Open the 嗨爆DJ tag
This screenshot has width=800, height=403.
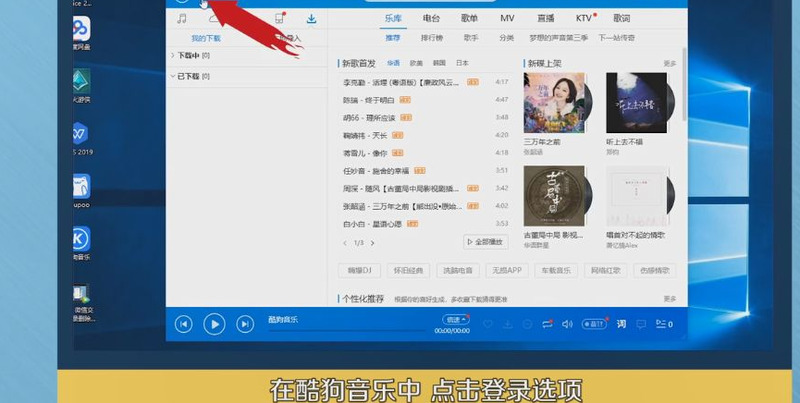coord(360,270)
